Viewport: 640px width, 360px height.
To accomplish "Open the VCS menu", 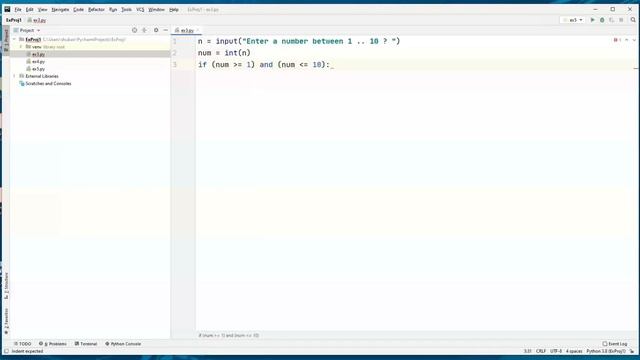I will click(x=140, y=9).
